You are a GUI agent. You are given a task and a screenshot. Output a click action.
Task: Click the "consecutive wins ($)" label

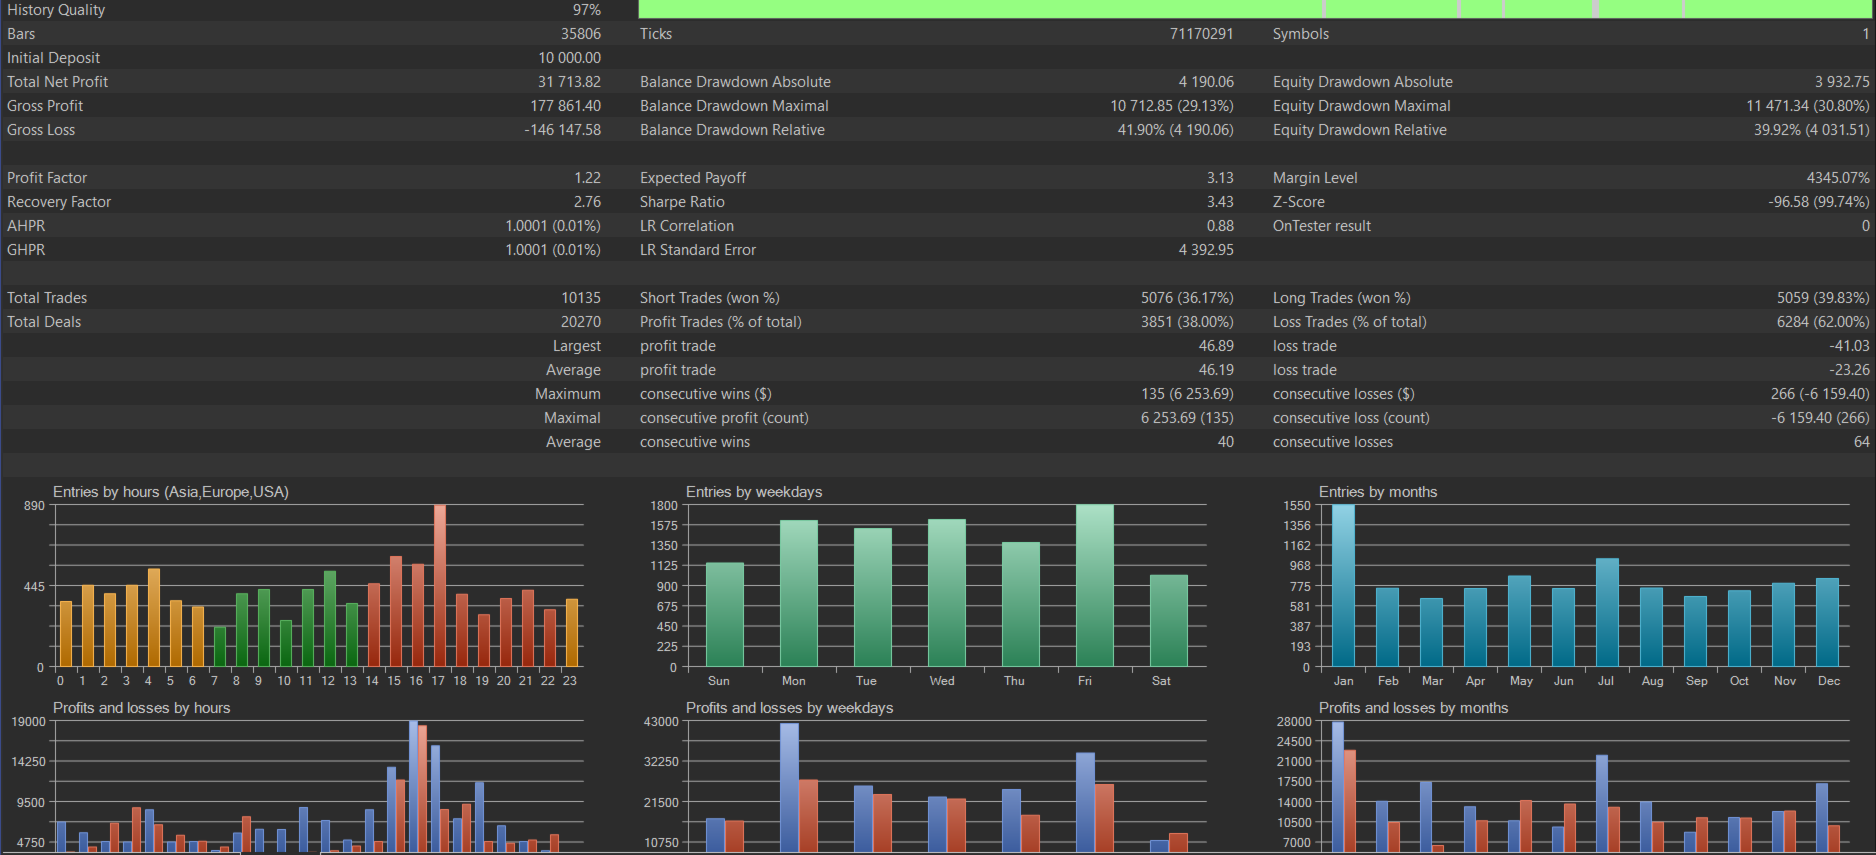706,394
